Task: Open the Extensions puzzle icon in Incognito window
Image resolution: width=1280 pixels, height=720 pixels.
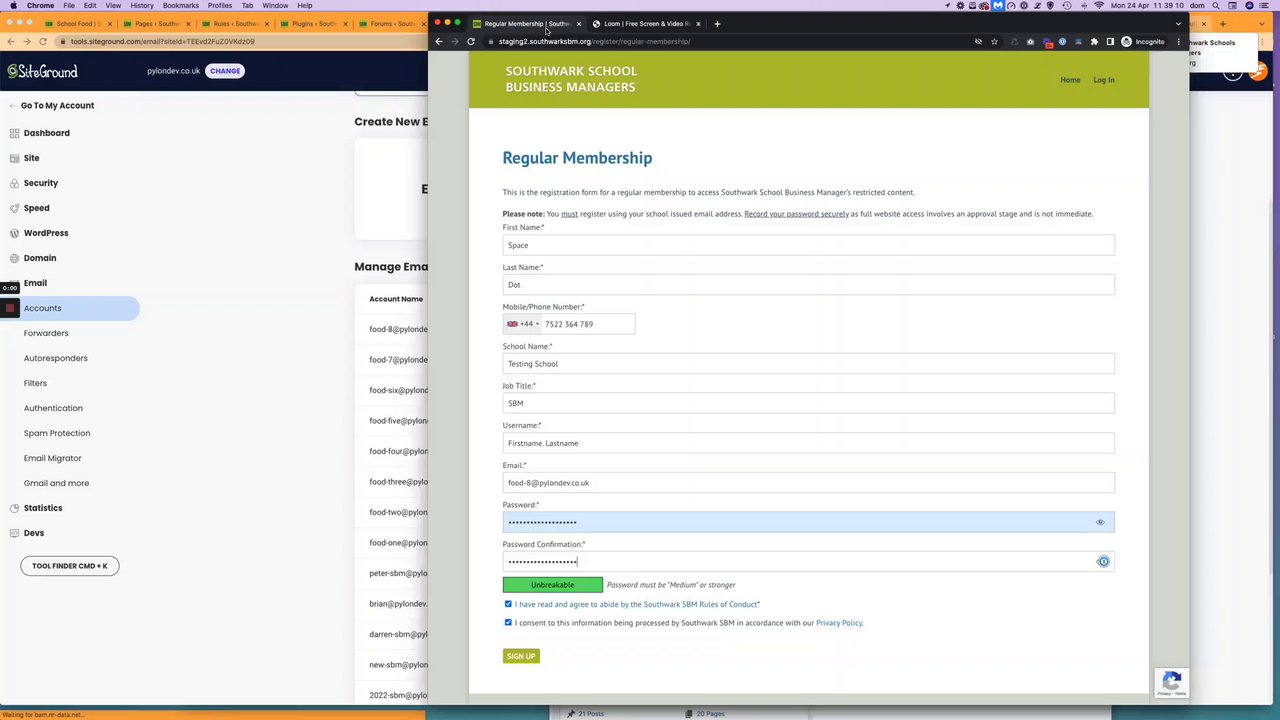Action: pos(1094,41)
